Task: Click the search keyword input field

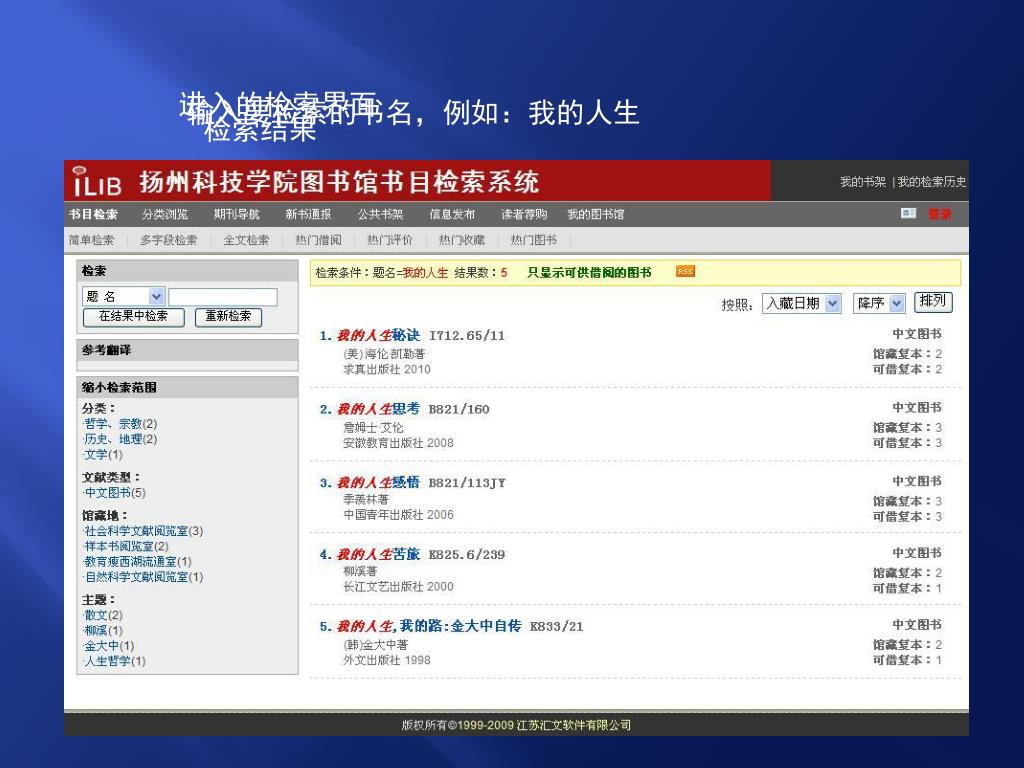Action: point(223,297)
